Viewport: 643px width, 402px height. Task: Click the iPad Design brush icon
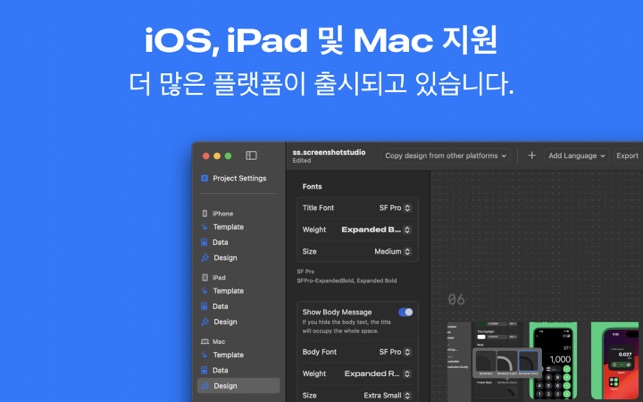point(205,322)
